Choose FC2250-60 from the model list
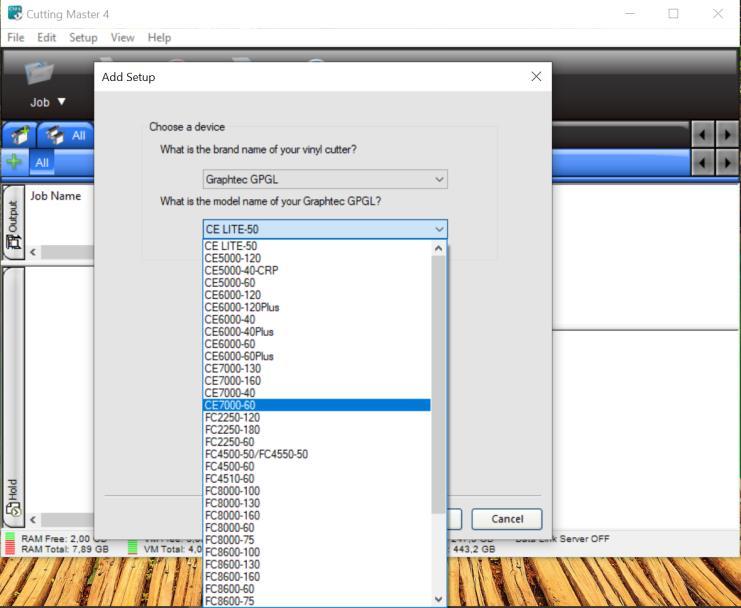 [x=317, y=442]
